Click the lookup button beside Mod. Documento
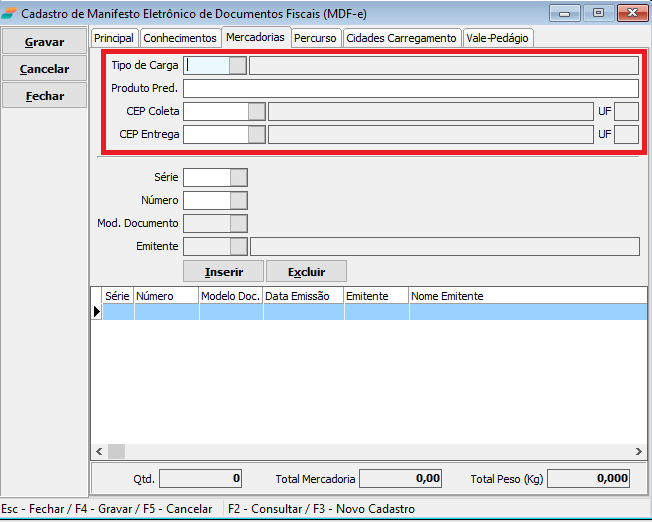The image size is (652, 522). point(238,223)
